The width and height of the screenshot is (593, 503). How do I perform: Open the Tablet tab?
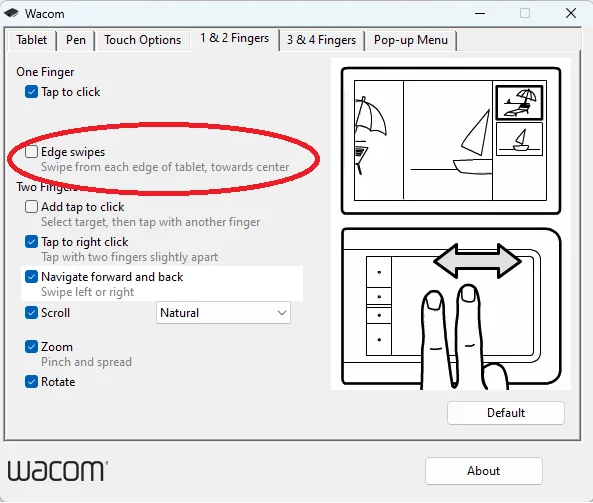(x=31, y=40)
